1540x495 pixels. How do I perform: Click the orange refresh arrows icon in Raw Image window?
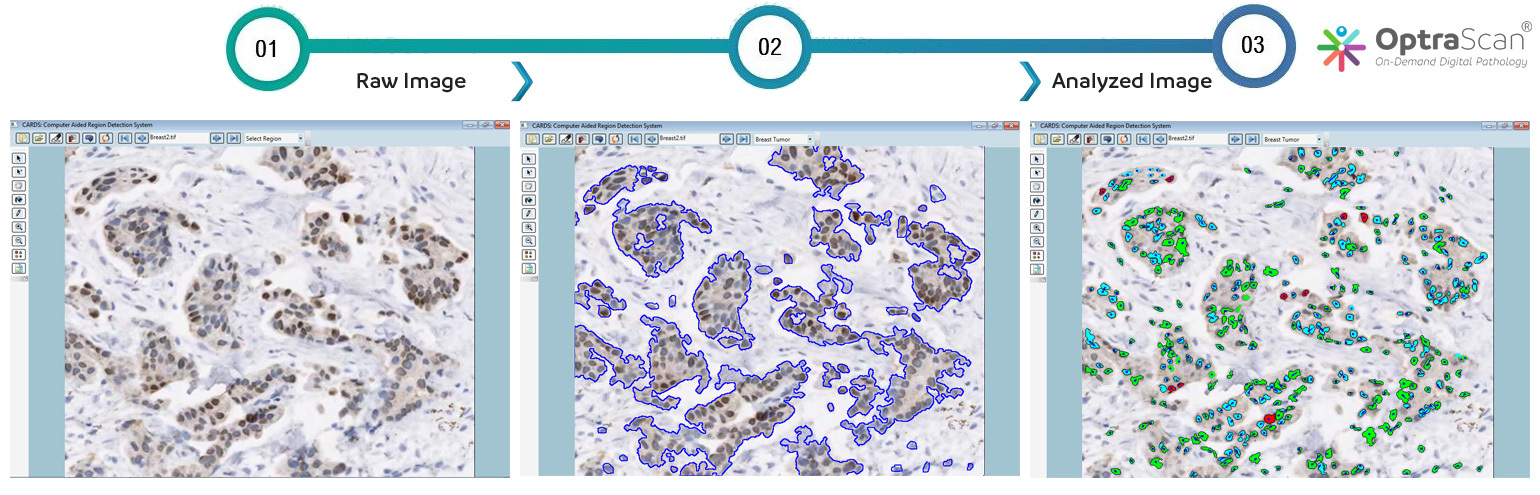pos(106,138)
